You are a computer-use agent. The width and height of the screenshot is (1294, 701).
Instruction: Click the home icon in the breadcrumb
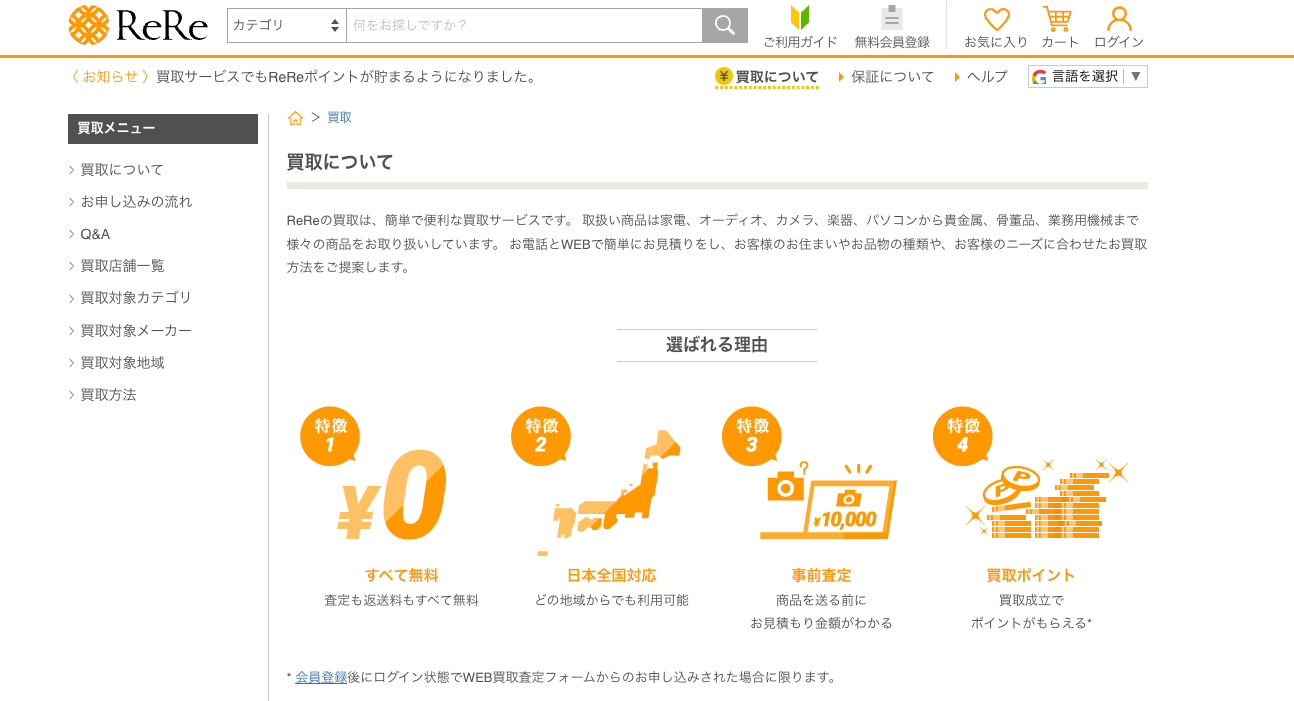click(295, 117)
